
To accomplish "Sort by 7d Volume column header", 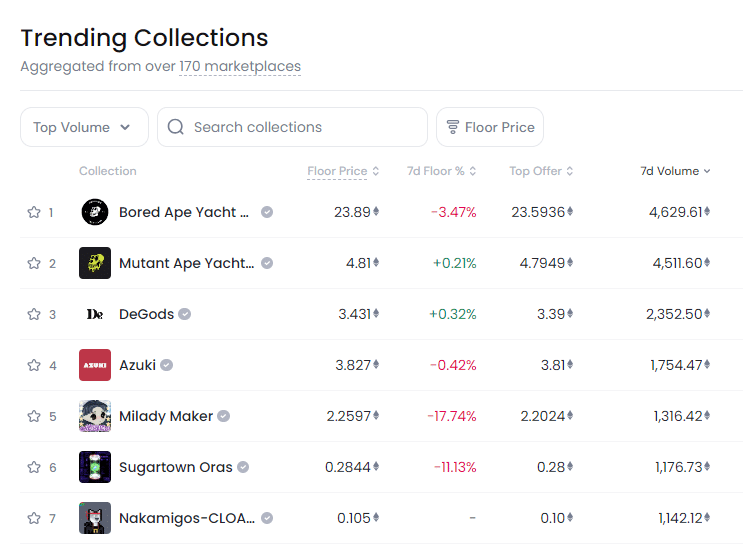I will tap(675, 171).
